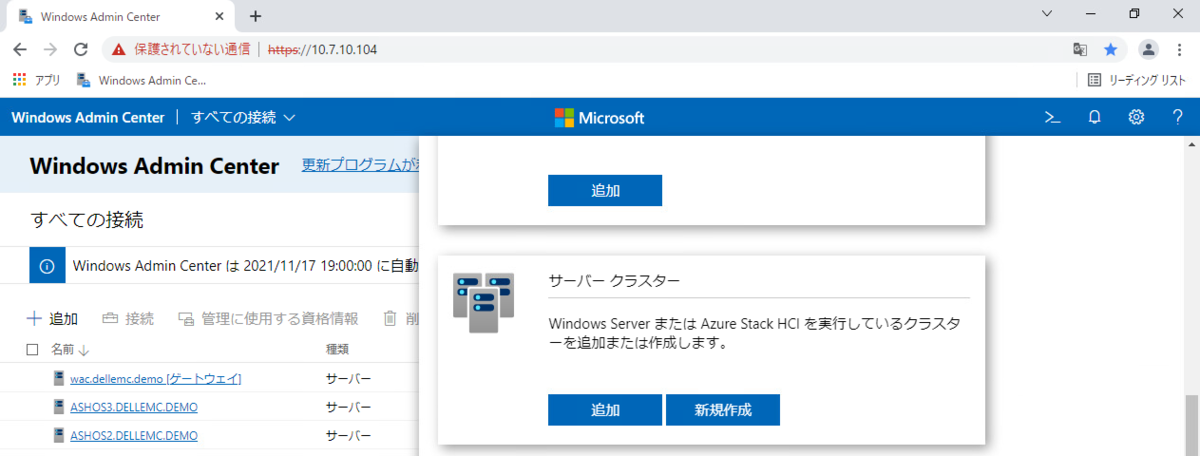This screenshot has width=1200, height=456.
Task: Click the server icon next to wac.dellemc.demo
Action: pos(59,378)
